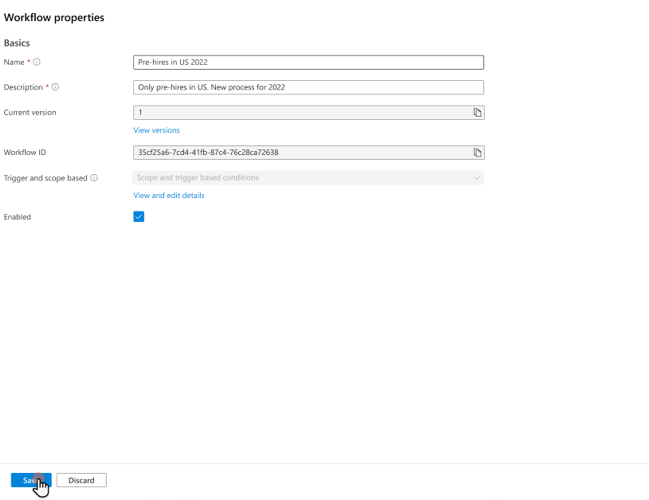Screen dimensions: 649x500
Task: Click into the Description text field
Action: (308, 87)
